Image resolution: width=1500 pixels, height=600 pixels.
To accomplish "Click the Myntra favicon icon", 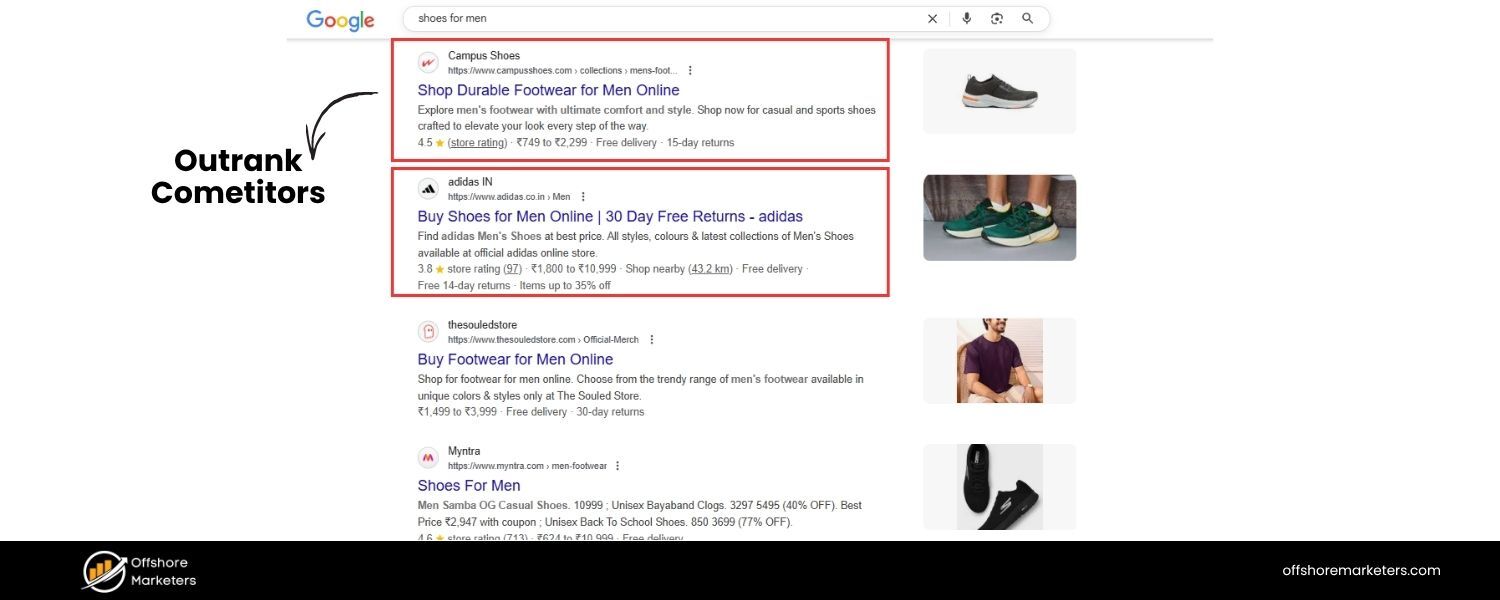I will point(428,457).
